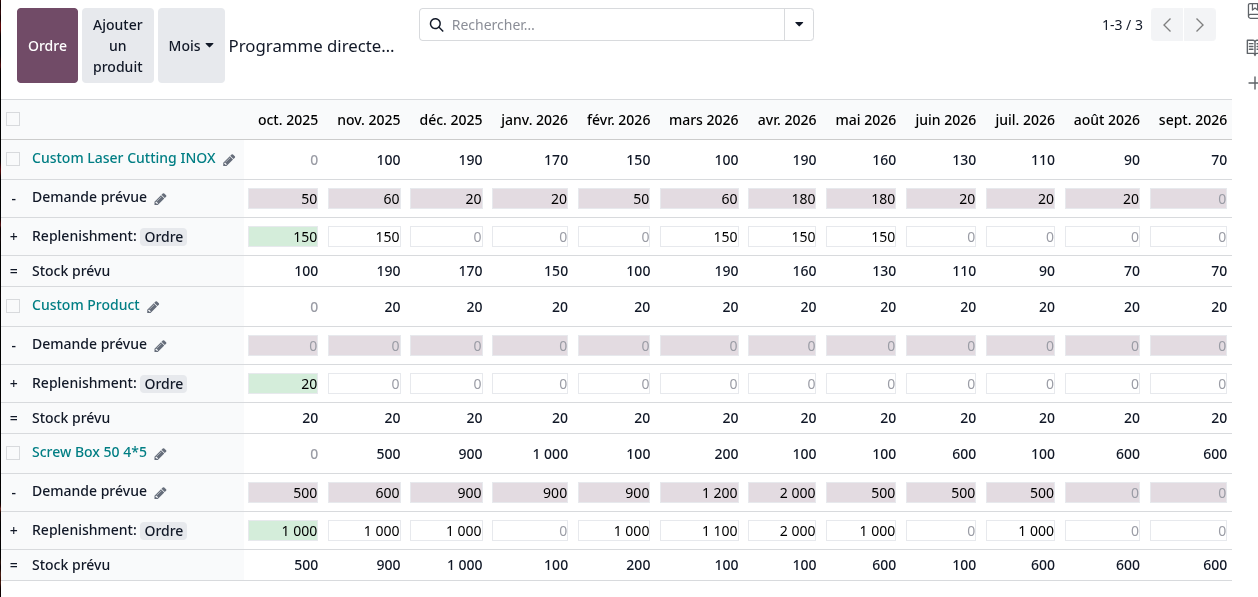
Task: Check the checkbox next to Custom Product
Action: pyautogui.click(x=14, y=305)
